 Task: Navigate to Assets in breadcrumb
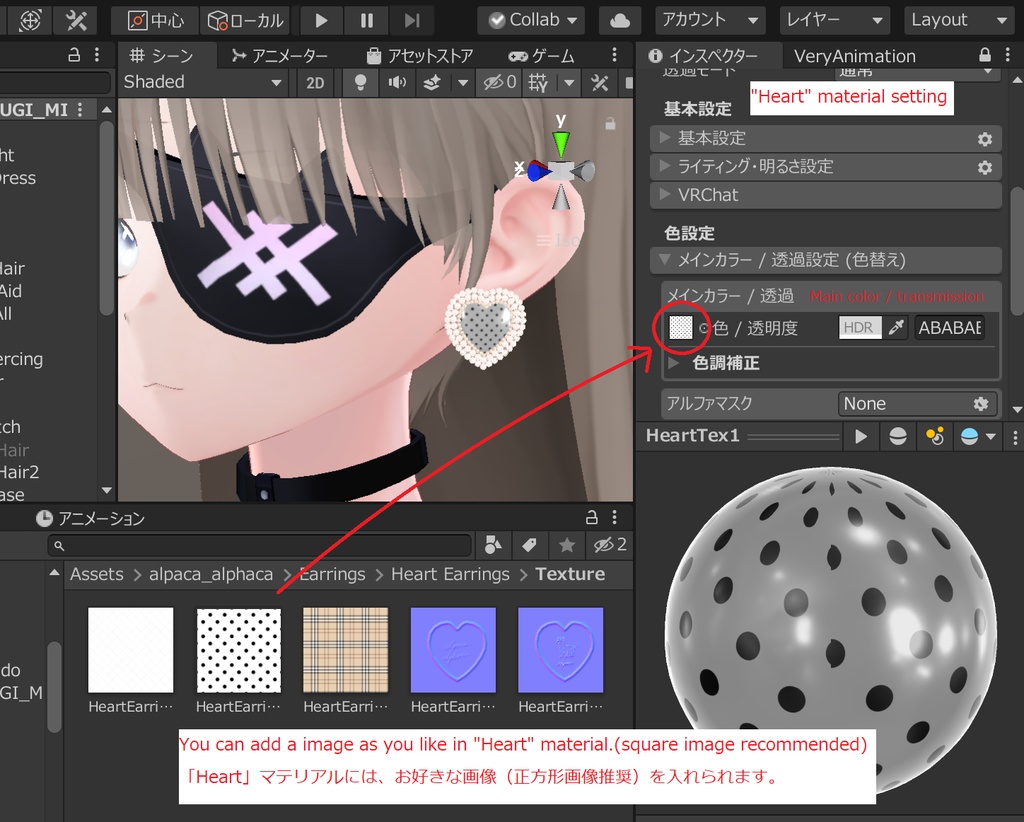pyautogui.click(x=97, y=574)
